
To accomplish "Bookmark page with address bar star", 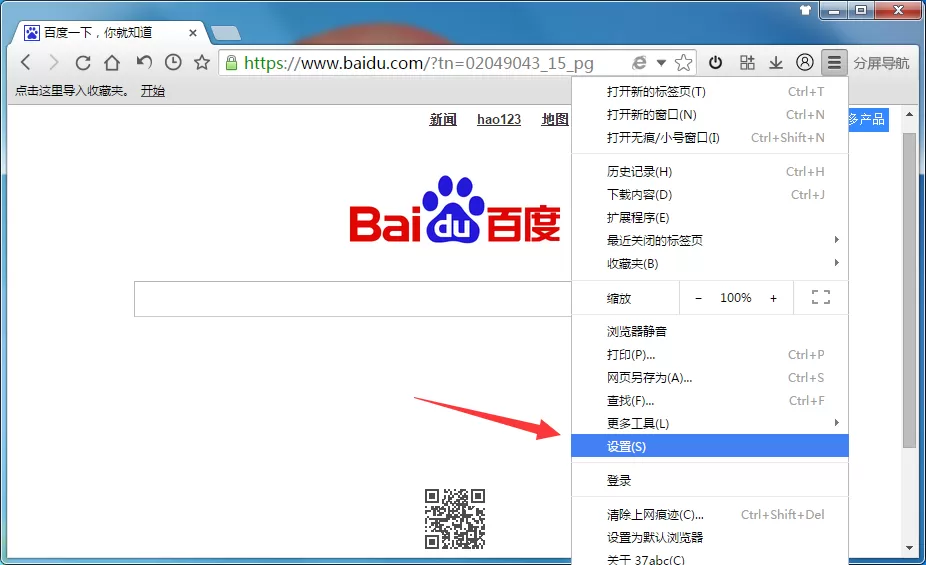I will [683, 62].
